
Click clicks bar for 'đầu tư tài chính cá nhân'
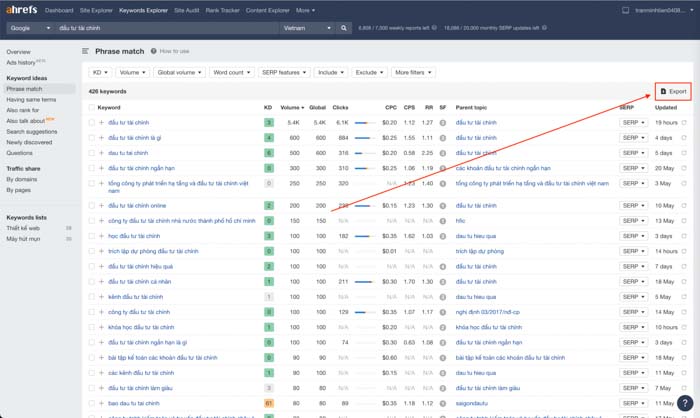(x=365, y=281)
